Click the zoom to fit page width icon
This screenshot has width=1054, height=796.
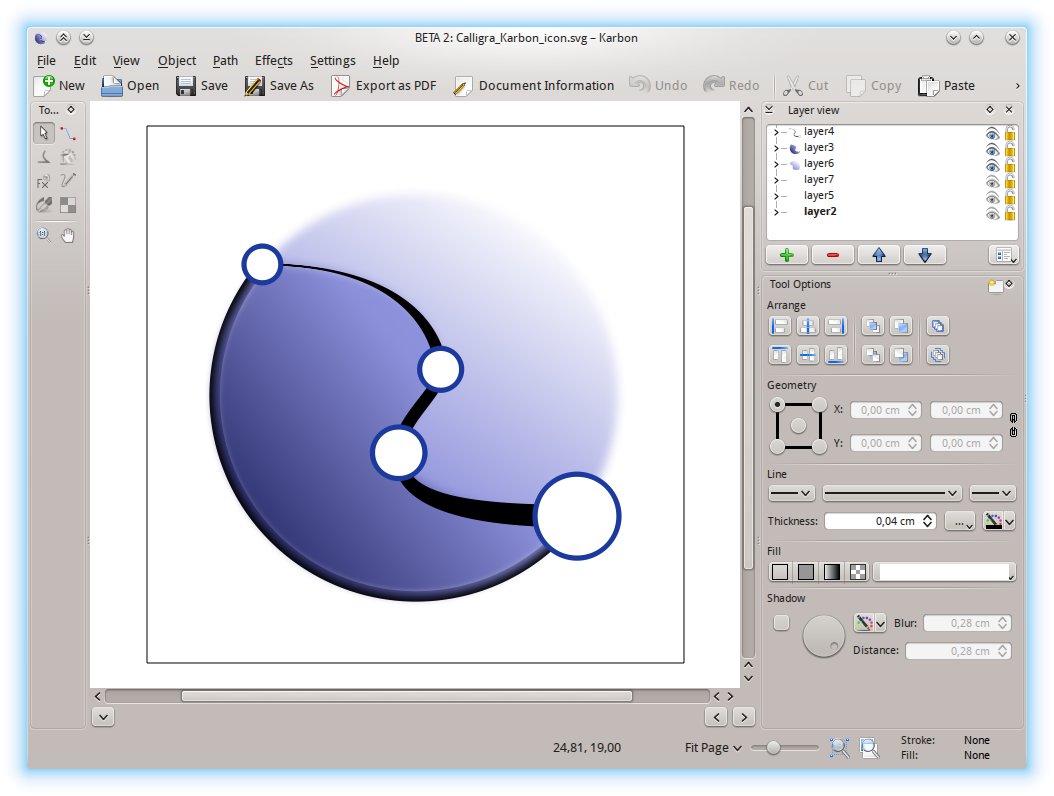[839, 748]
